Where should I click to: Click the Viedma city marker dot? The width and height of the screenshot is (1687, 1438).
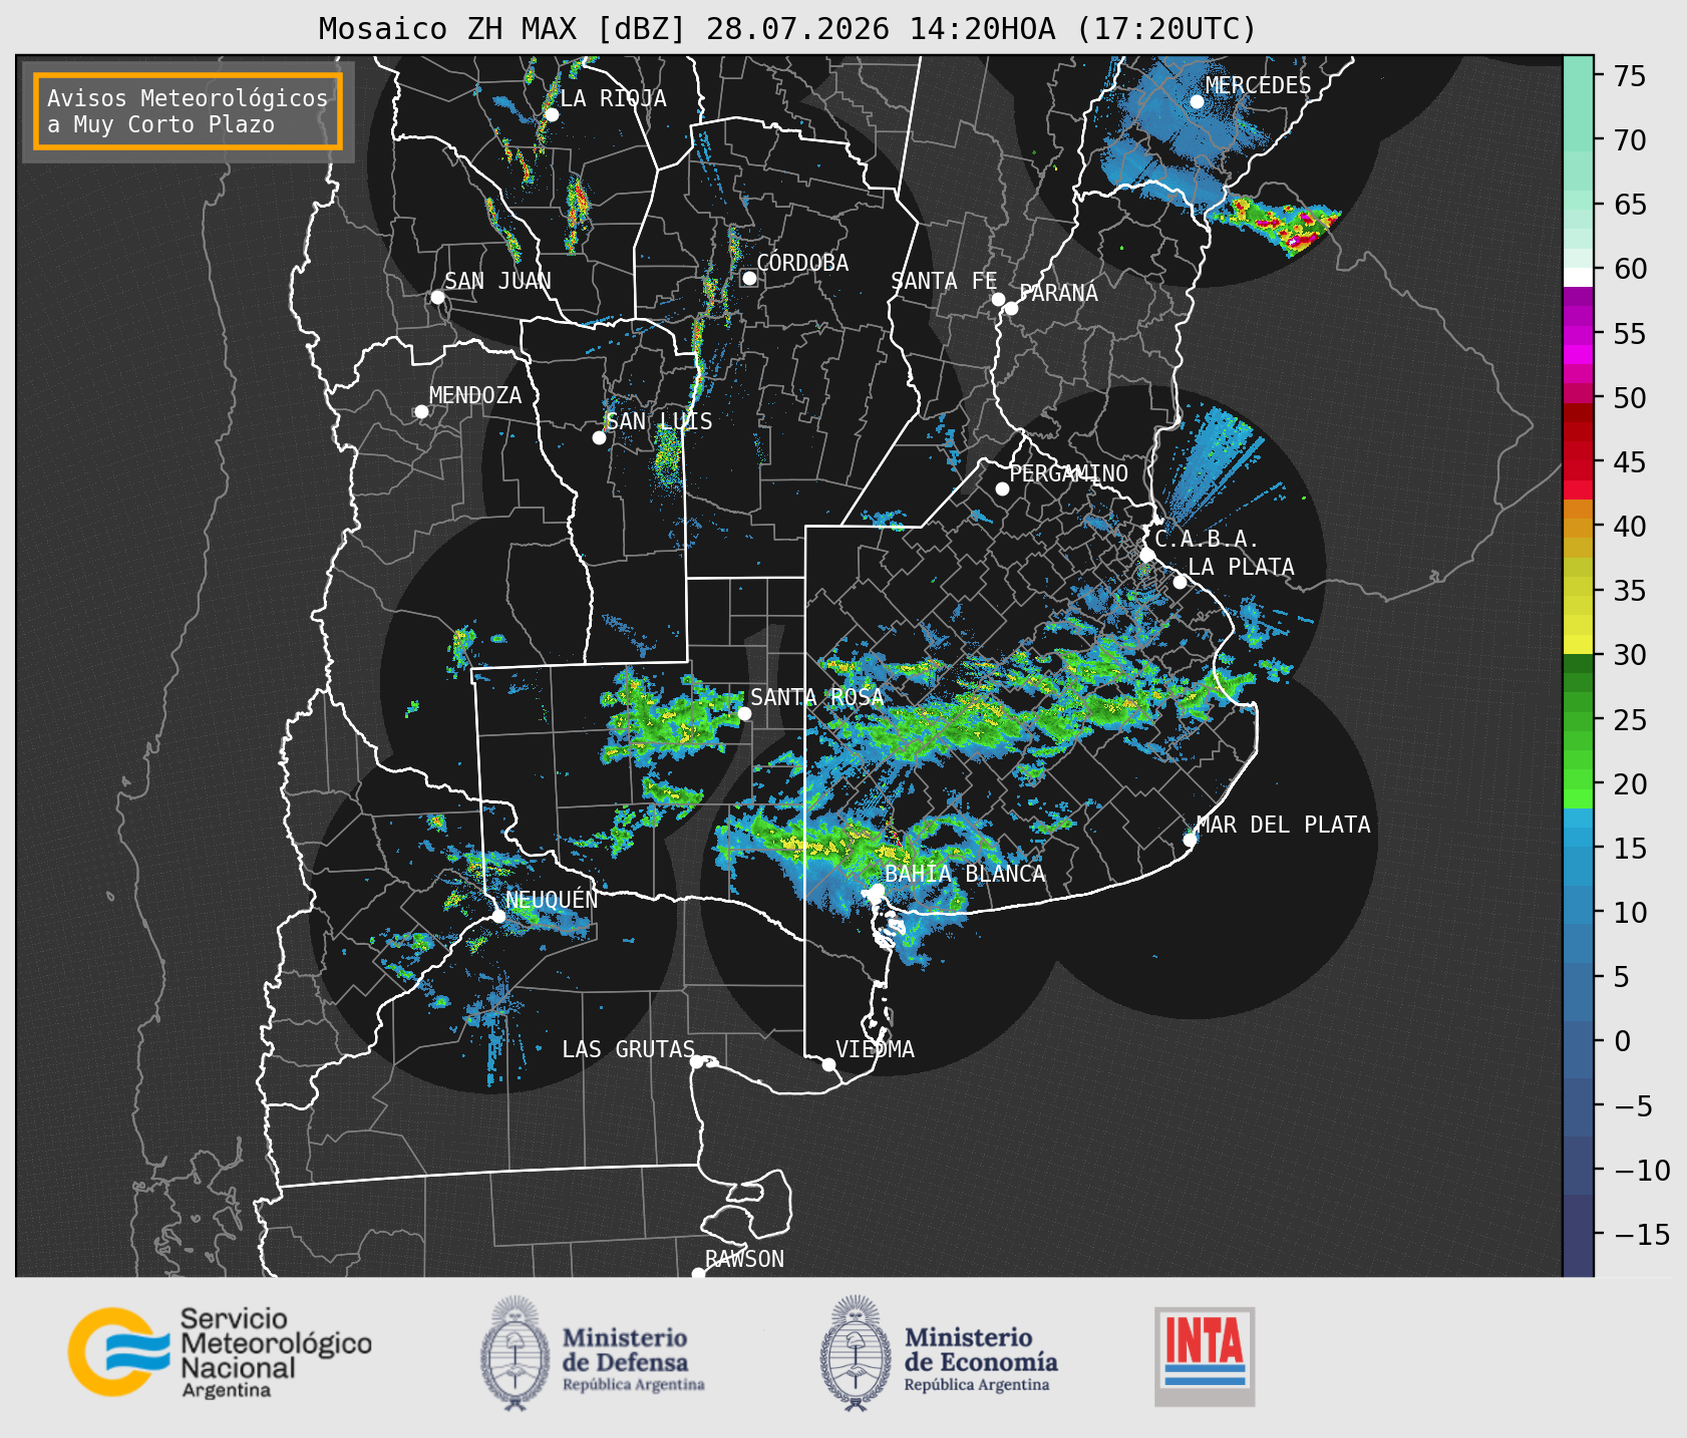pos(828,1064)
